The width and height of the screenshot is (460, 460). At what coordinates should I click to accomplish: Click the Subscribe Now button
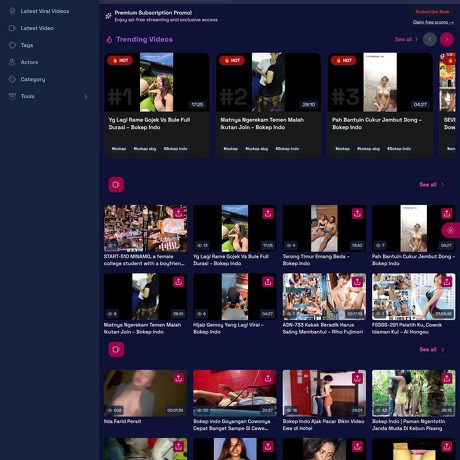(432, 12)
